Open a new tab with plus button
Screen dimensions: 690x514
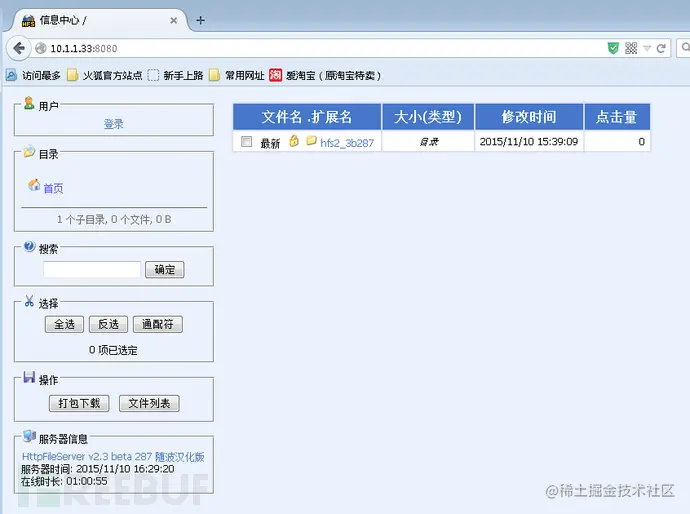pyautogui.click(x=200, y=20)
